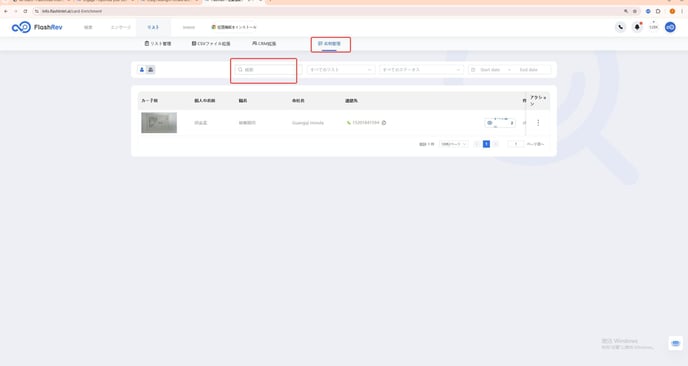Click the phone number 15201841594

tap(366, 123)
